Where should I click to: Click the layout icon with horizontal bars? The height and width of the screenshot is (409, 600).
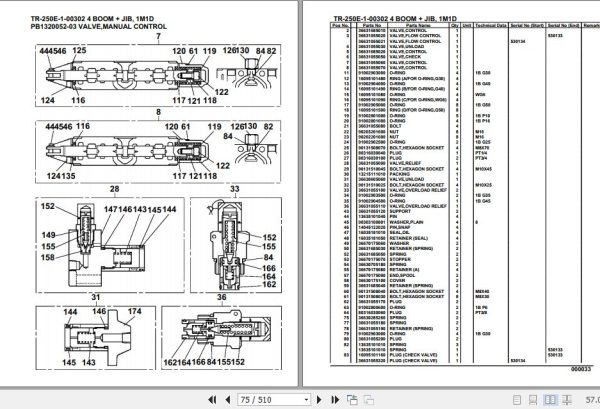click(x=567, y=400)
